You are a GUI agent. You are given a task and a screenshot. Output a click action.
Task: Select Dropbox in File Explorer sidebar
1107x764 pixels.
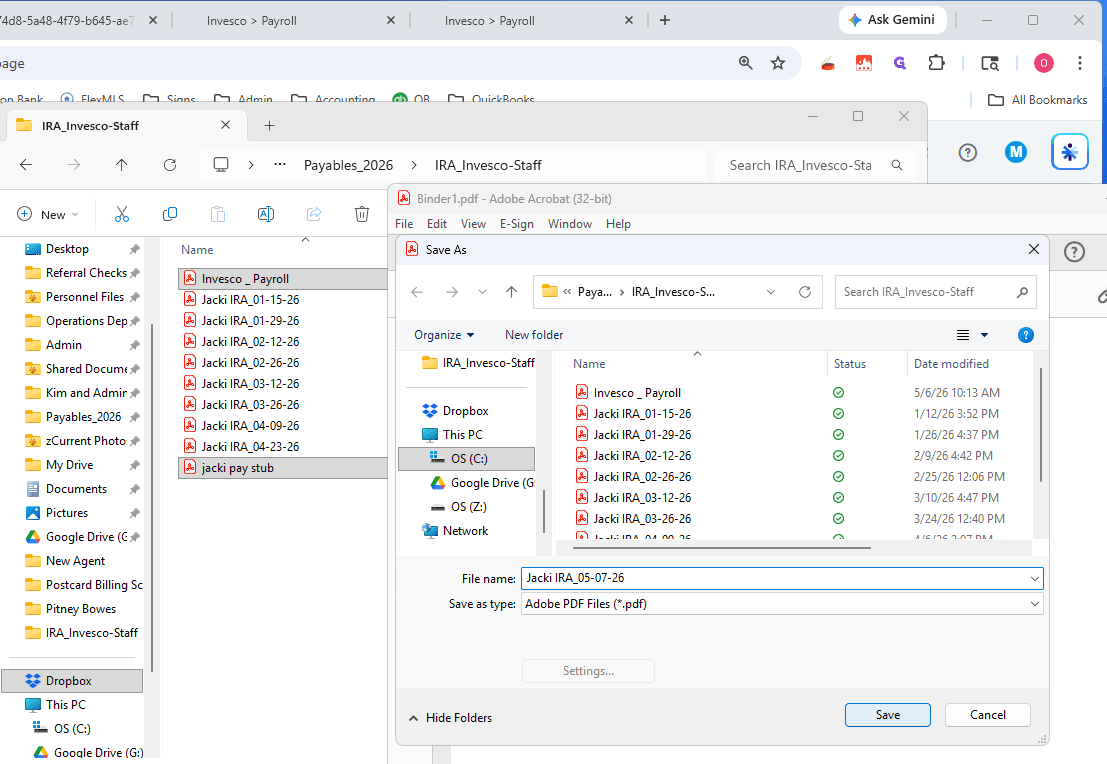tap(72, 681)
